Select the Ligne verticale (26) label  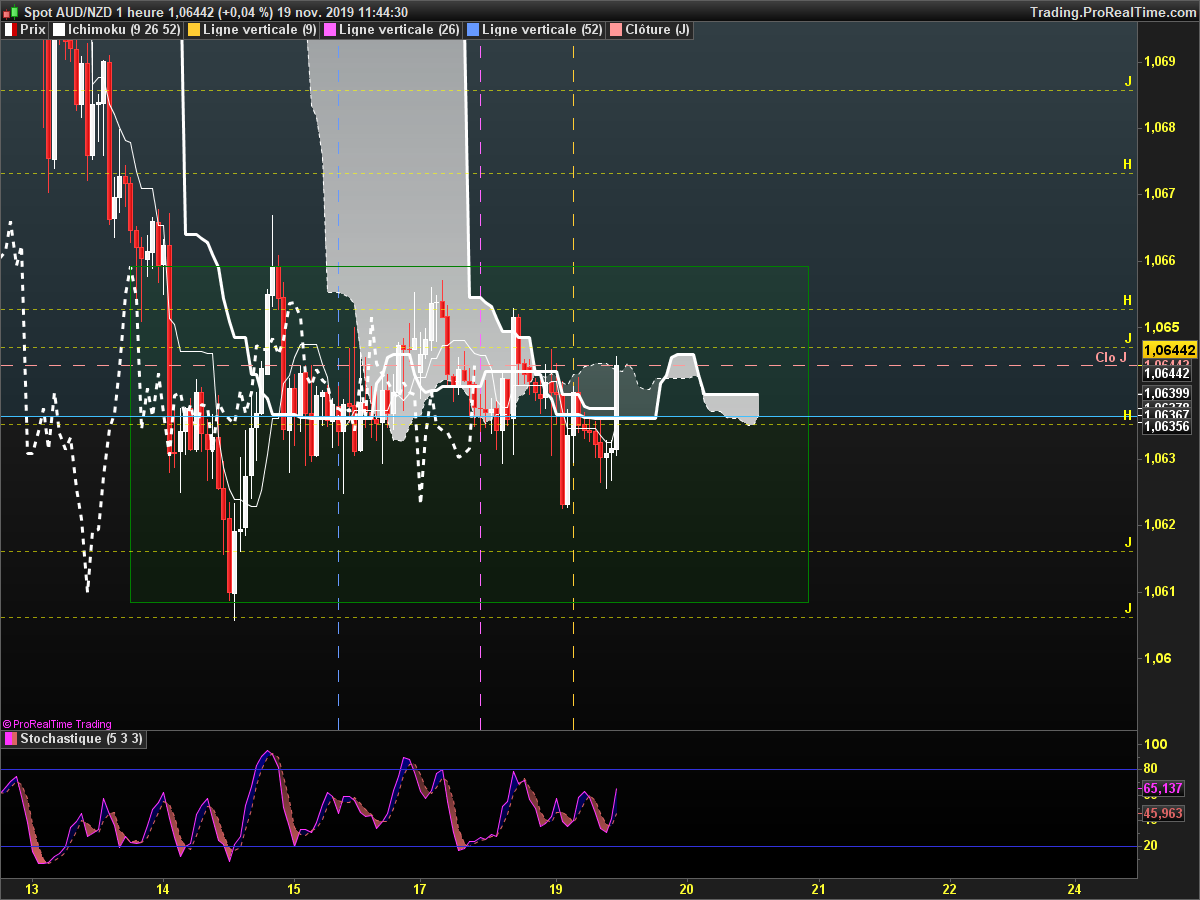(x=399, y=30)
